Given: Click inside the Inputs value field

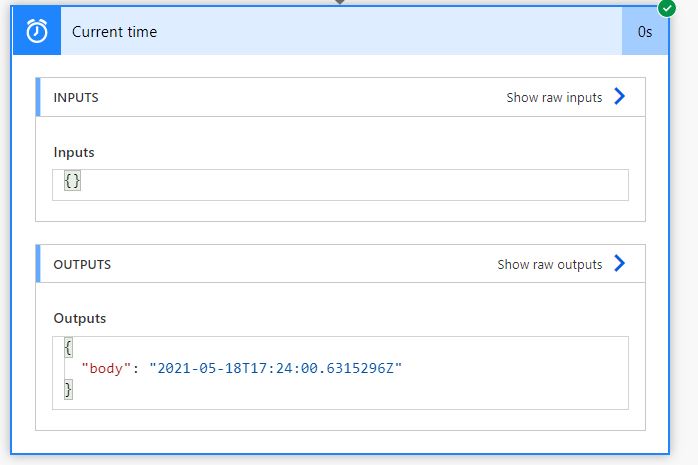Looking at the screenshot, I should pos(341,185).
